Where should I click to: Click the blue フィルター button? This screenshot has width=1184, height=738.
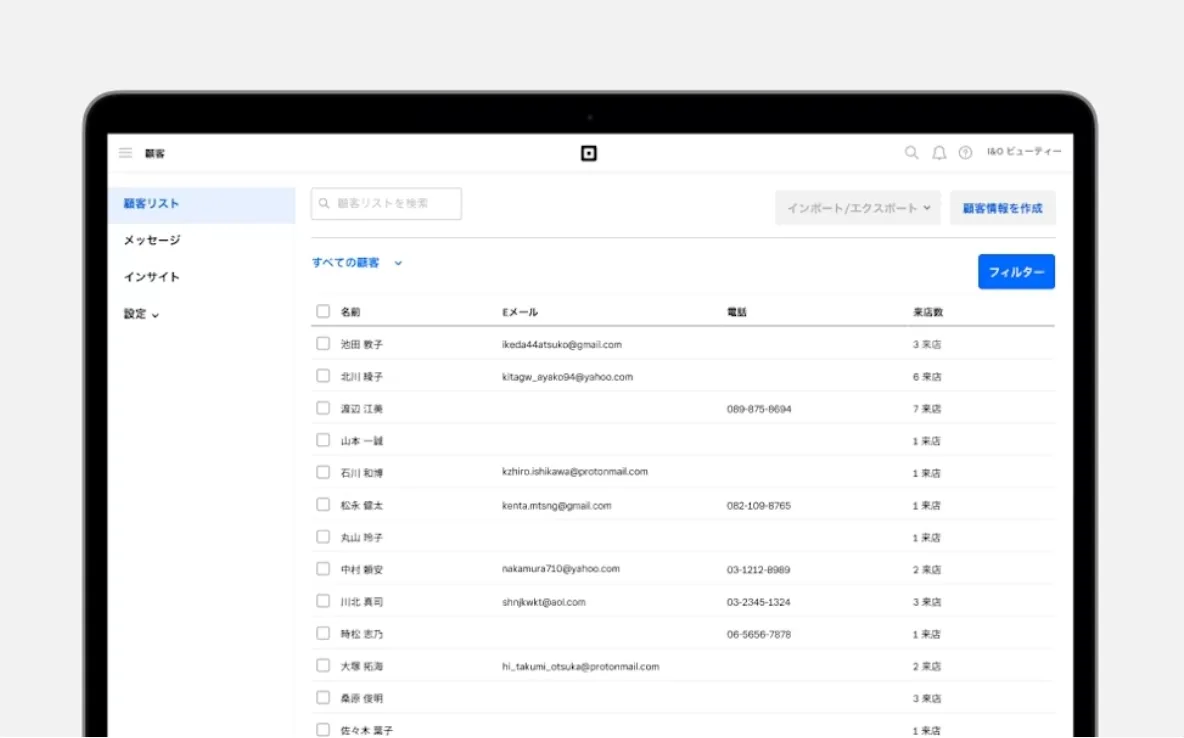(1016, 272)
